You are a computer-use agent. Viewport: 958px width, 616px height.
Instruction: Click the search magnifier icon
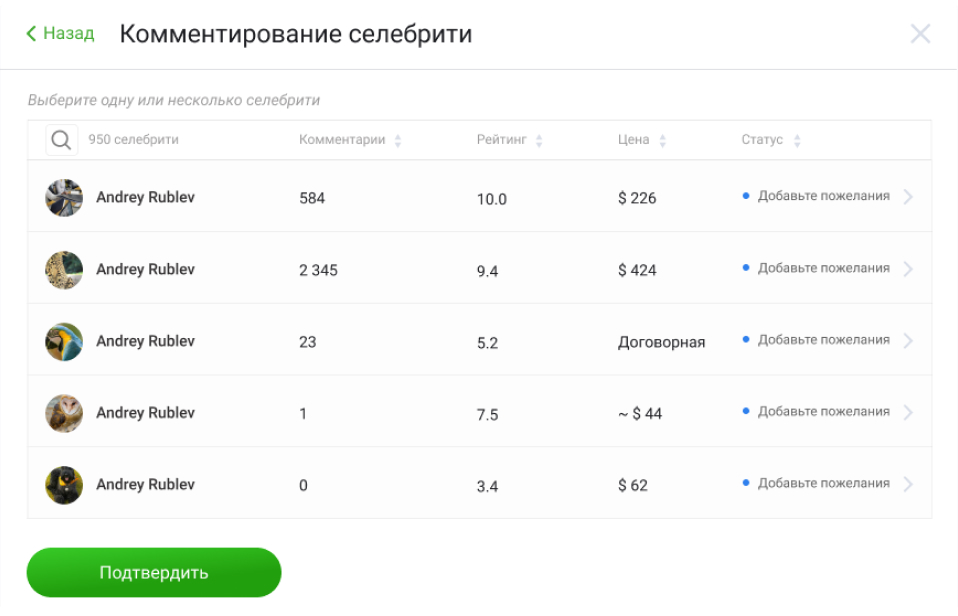(x=61, y=140)
